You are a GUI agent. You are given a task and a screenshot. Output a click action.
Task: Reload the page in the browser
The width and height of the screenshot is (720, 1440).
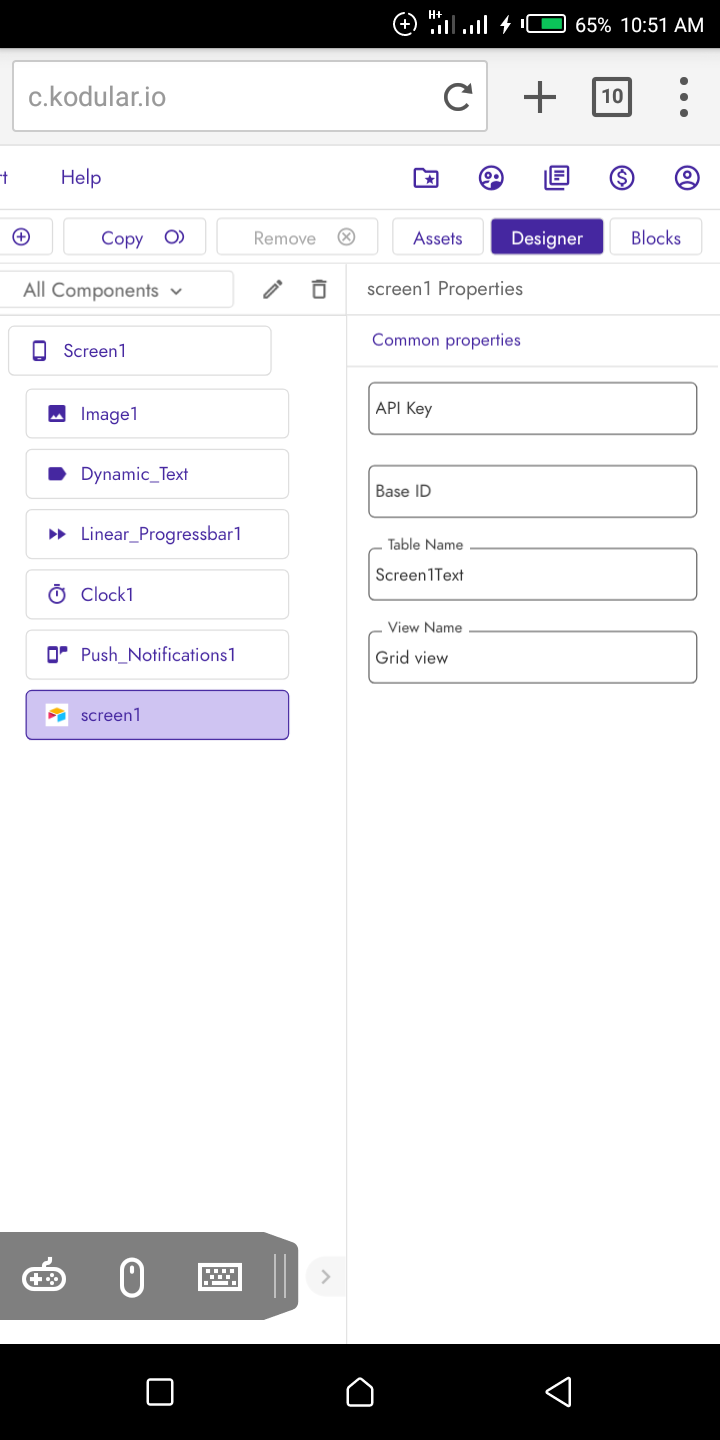(458, 97)
